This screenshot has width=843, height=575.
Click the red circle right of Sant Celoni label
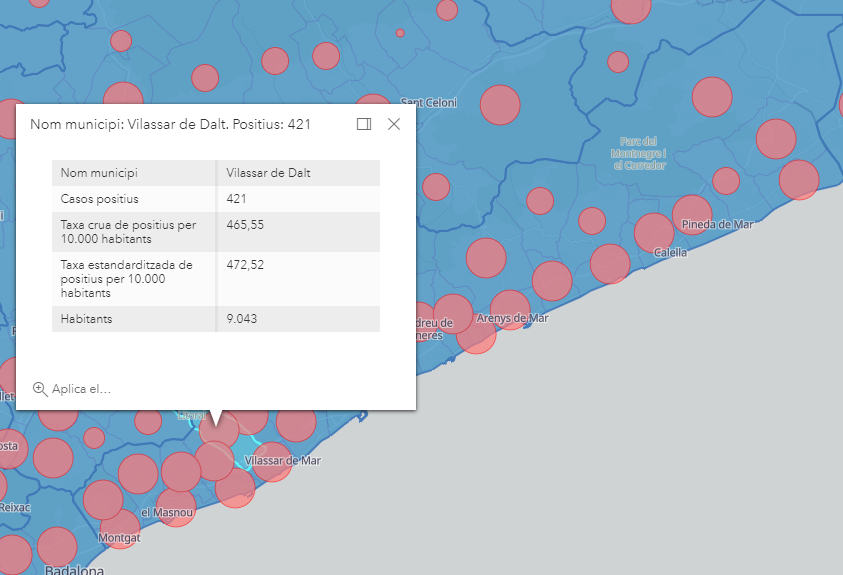(x=500, y=105)
